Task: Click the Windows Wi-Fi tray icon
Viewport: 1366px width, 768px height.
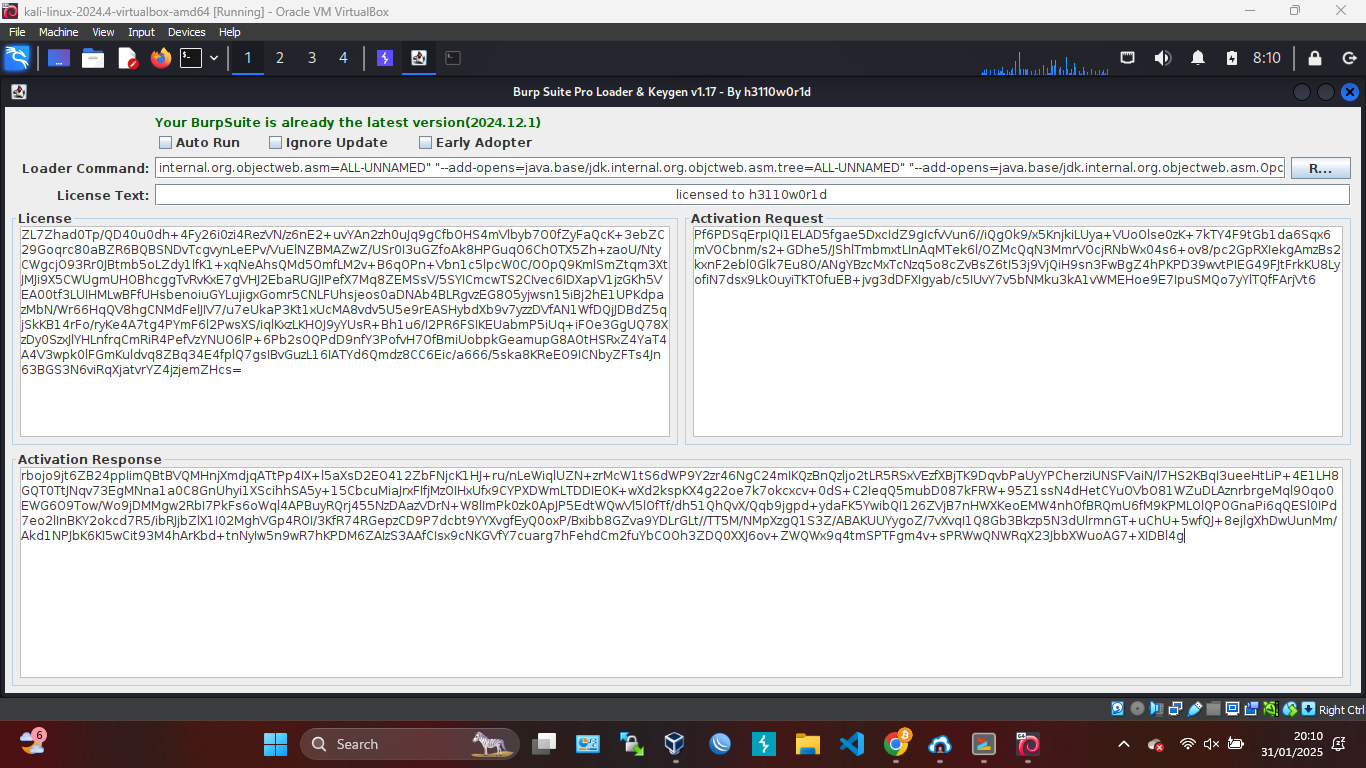Action: (1187, 744)
